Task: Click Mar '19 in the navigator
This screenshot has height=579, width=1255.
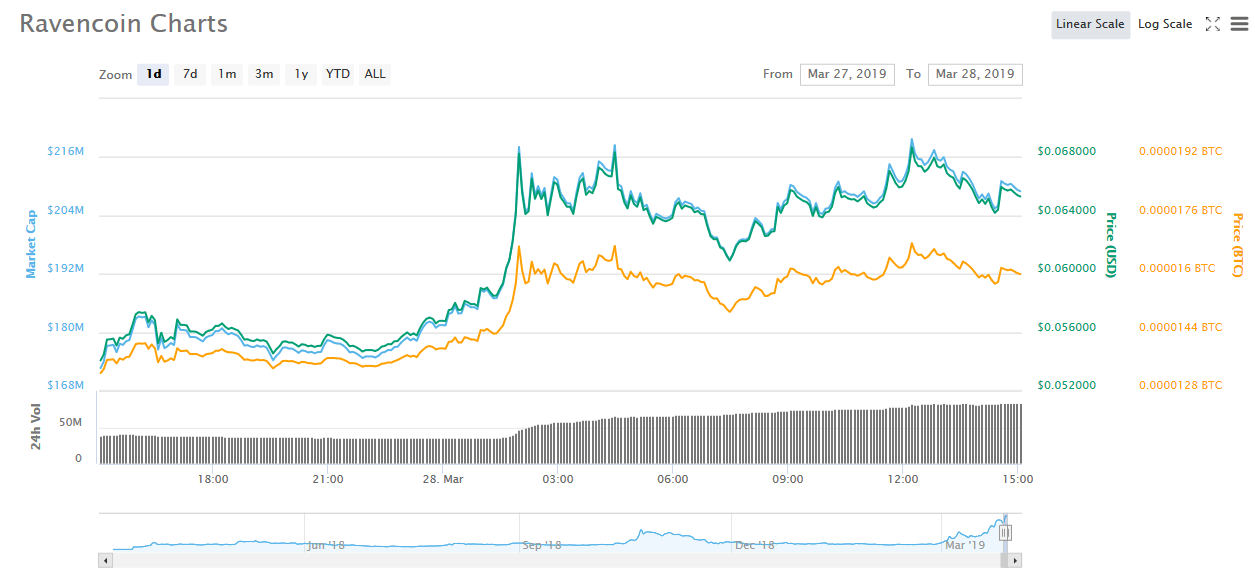Action: click(x=965, y=546)
